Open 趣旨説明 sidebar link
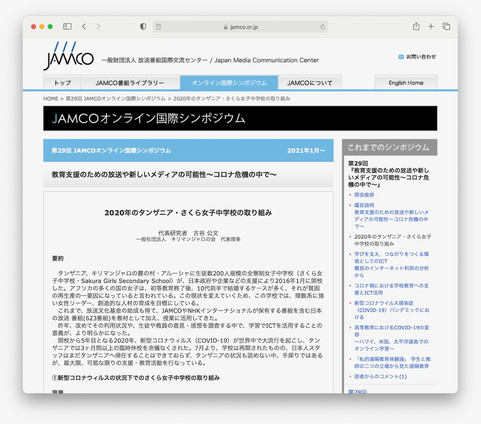 (364, 205)
